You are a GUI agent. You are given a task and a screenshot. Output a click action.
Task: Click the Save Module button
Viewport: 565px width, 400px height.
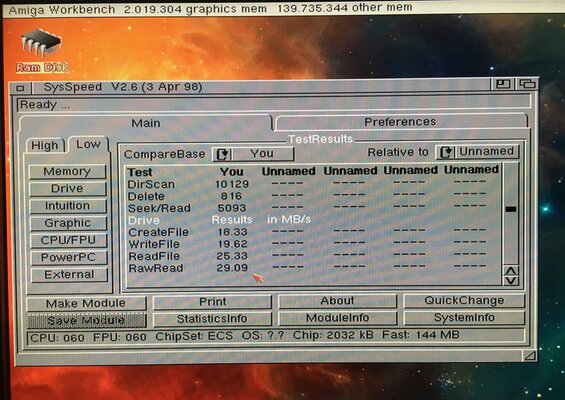(86, 321)
